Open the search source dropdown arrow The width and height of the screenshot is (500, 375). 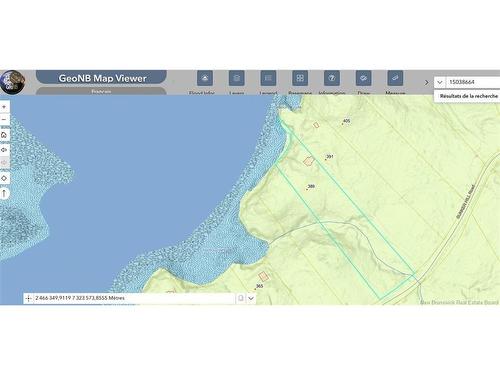pos(440,82)
